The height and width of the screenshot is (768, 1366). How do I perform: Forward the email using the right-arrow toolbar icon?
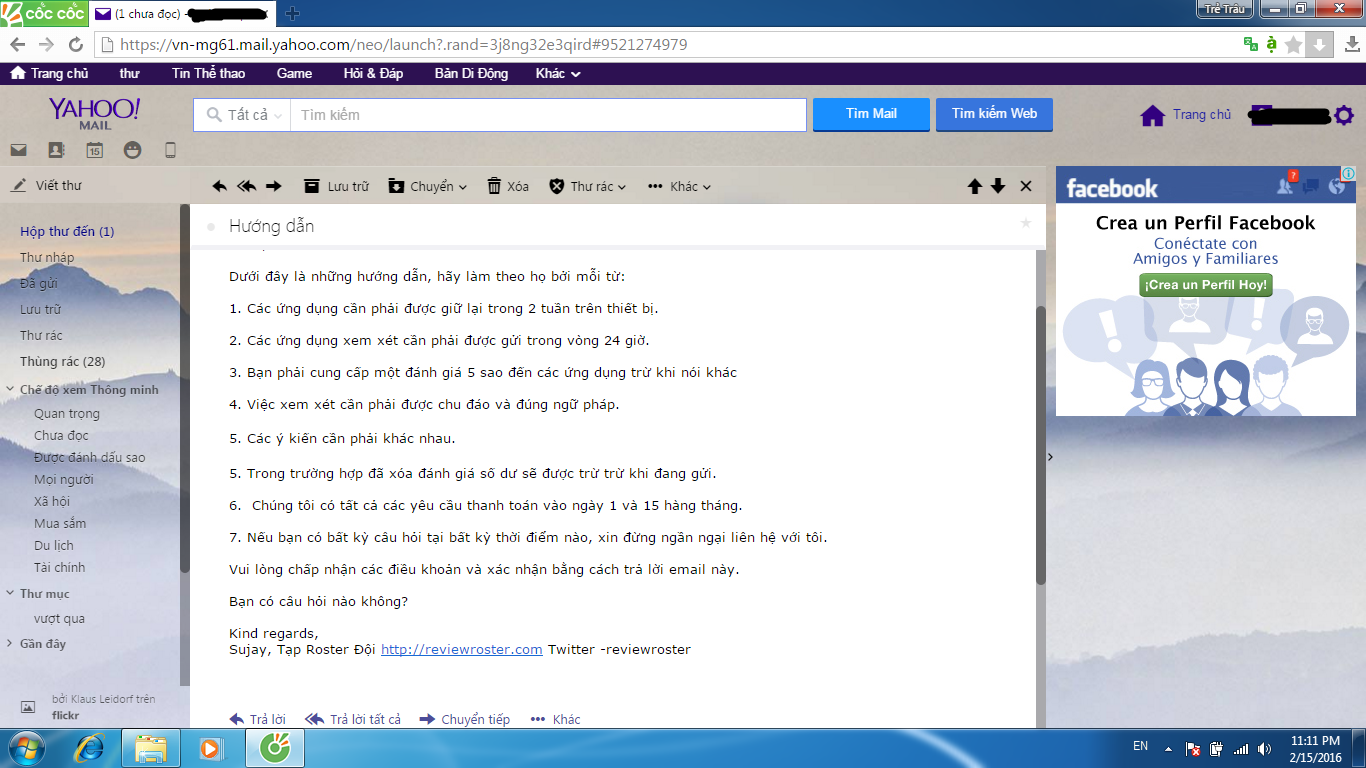point(273,186)
